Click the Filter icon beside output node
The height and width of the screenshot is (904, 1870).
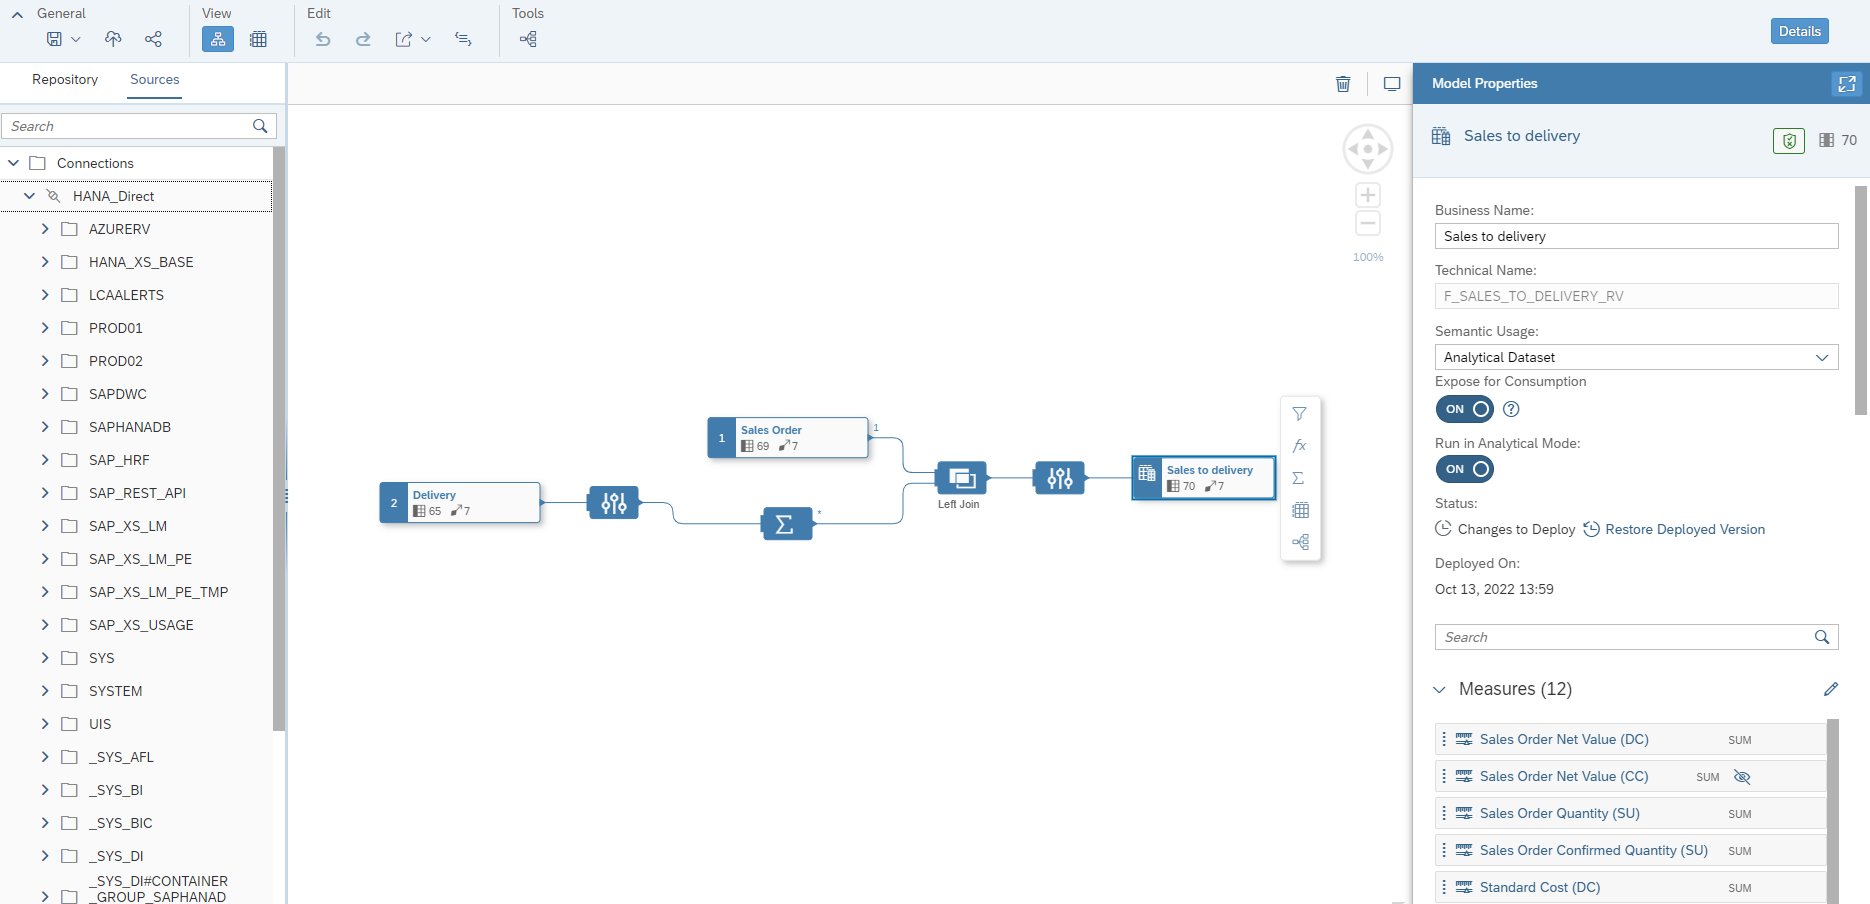[x=1299, y=414]
